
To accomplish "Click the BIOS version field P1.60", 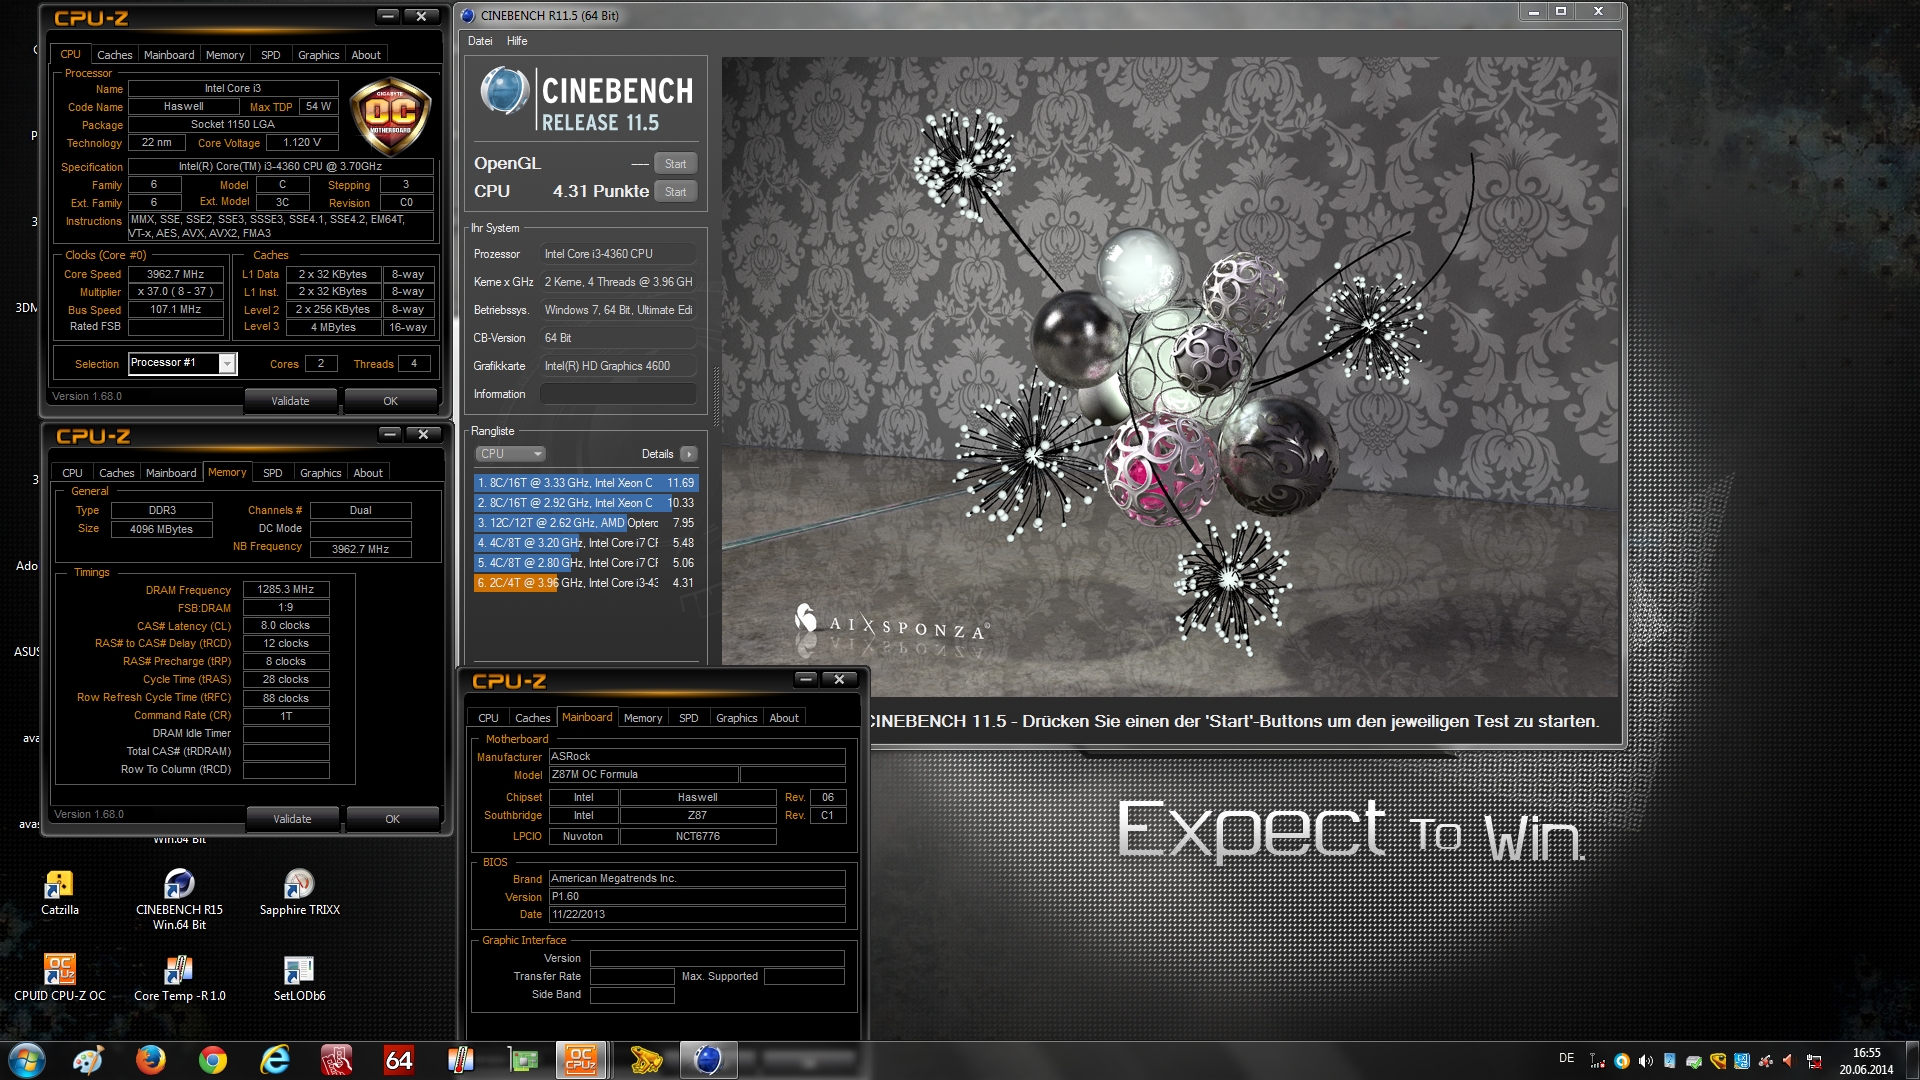I will 697,897.
